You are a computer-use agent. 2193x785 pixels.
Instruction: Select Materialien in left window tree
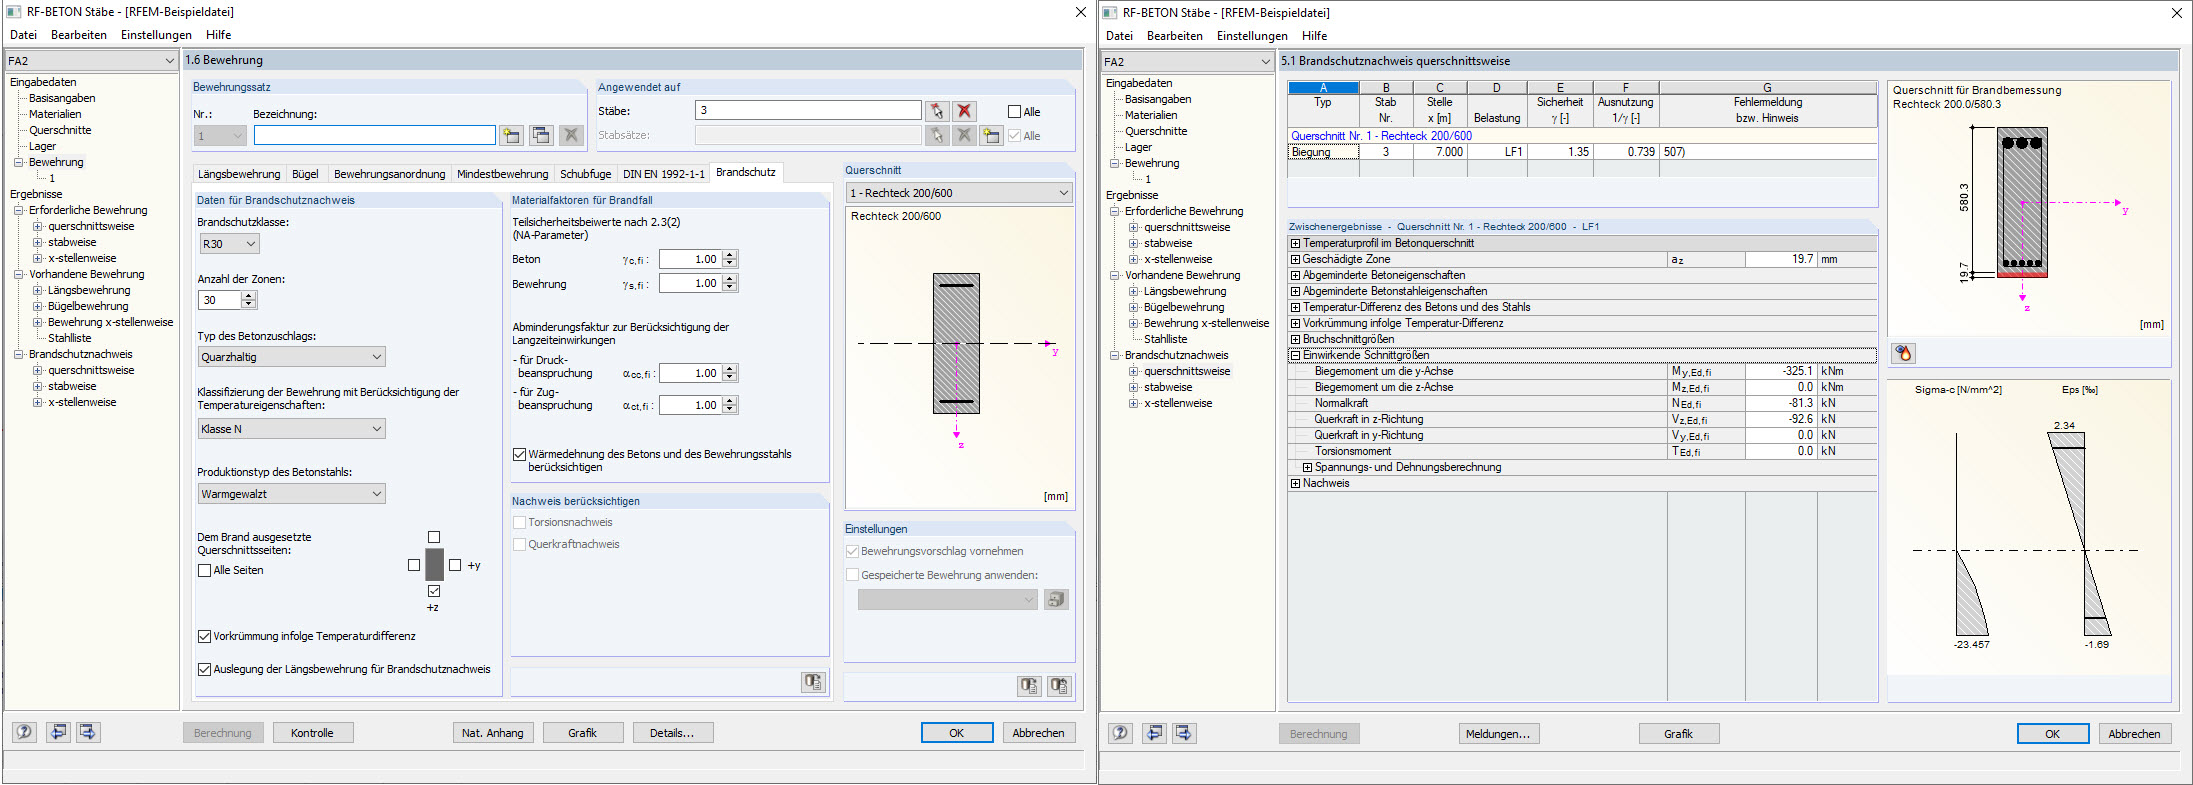coord(55,114)
